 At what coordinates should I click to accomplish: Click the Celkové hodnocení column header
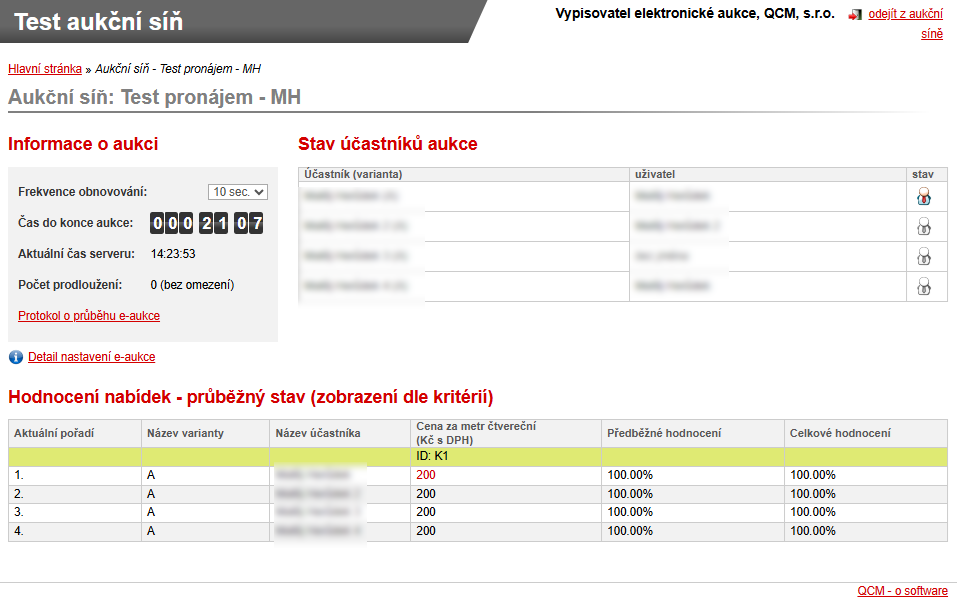tap(840, 433)
